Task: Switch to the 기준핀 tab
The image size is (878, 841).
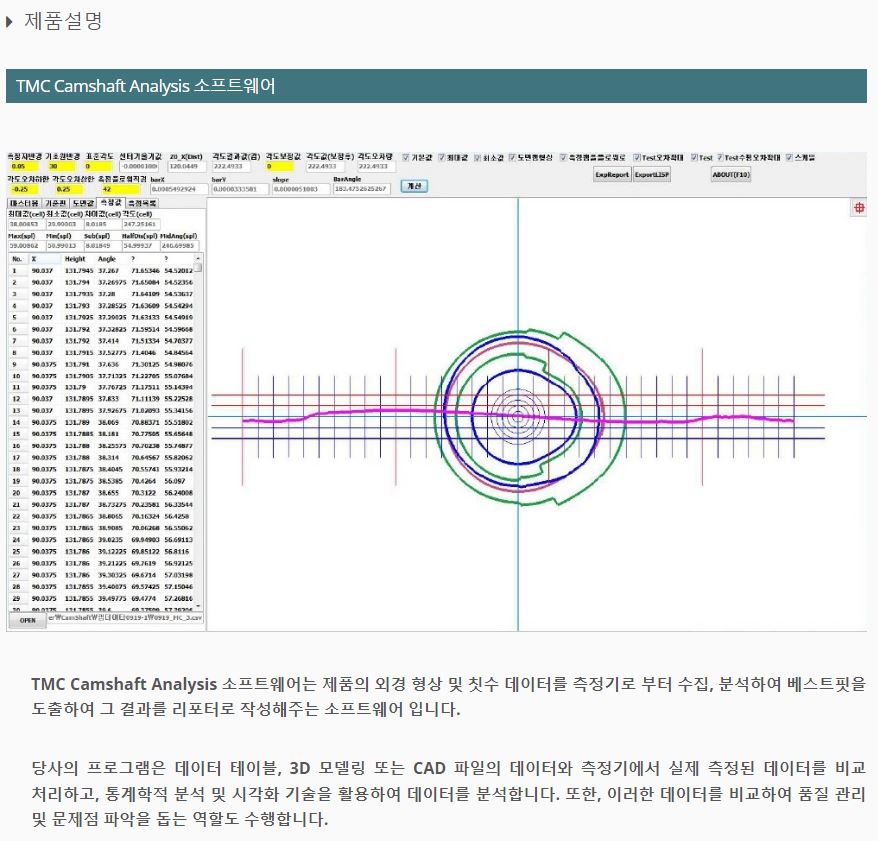Action: (55, 203)
